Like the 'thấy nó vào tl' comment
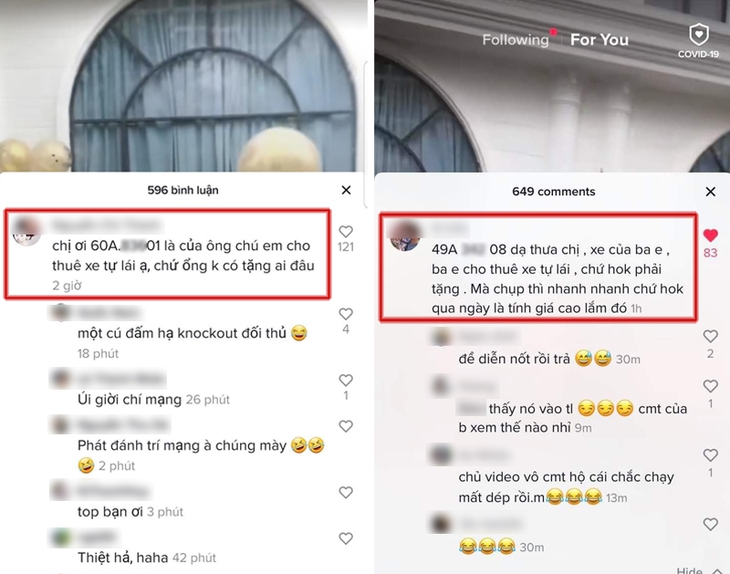The height and width of the screenshot is (574, 730). pos(710,386)
